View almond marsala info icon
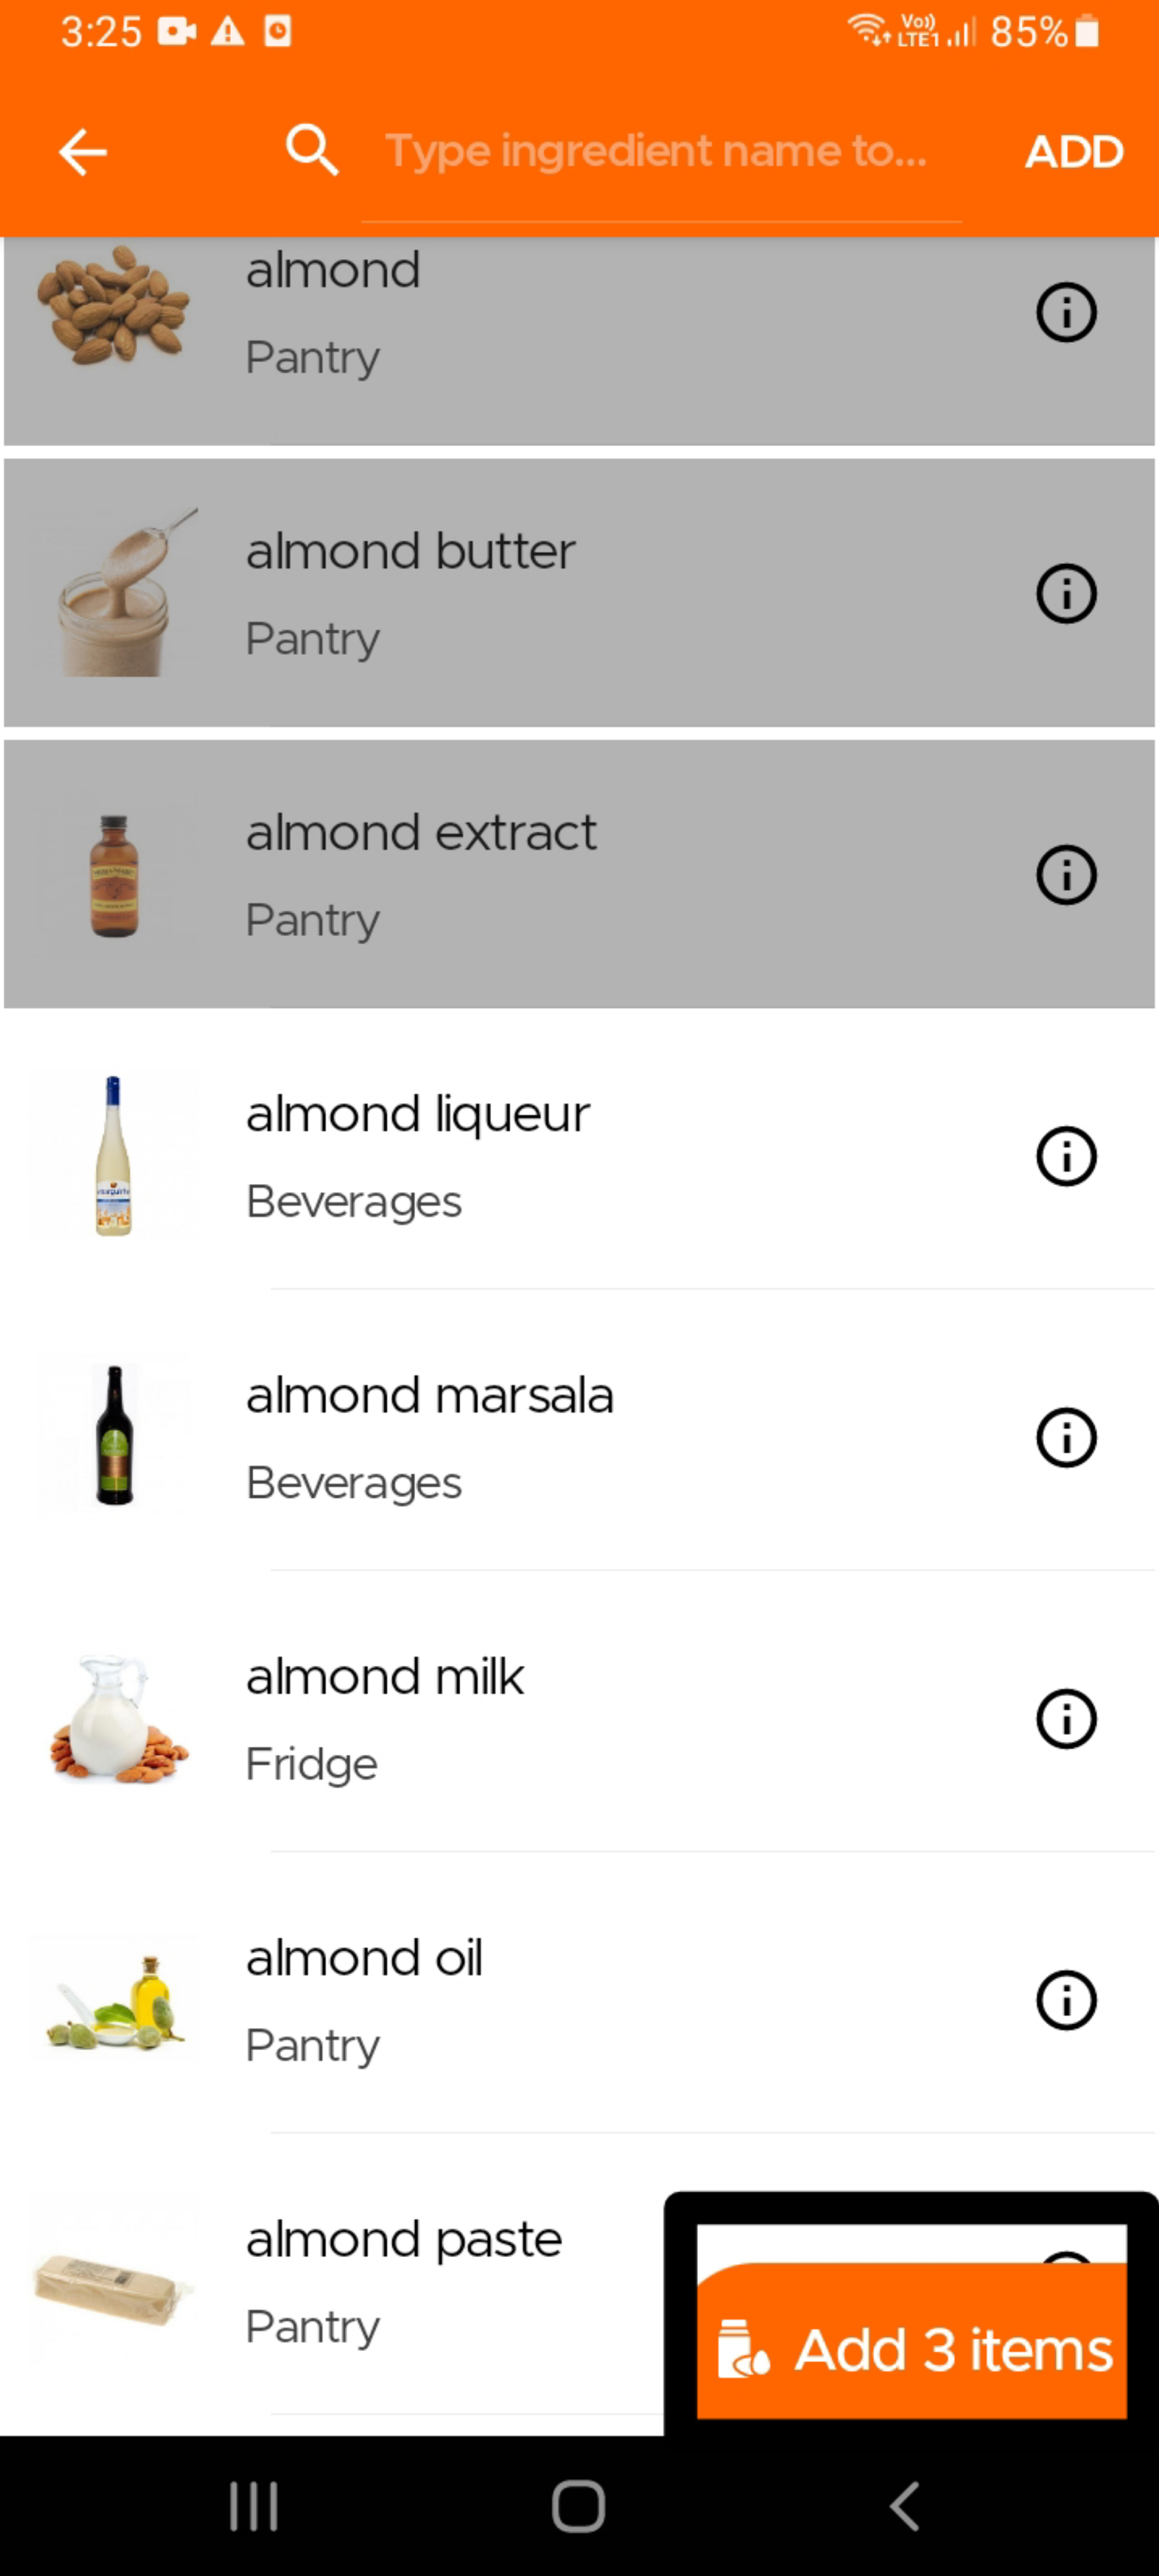Screen dimensions: 1159x2576 coord(1066,1438)
